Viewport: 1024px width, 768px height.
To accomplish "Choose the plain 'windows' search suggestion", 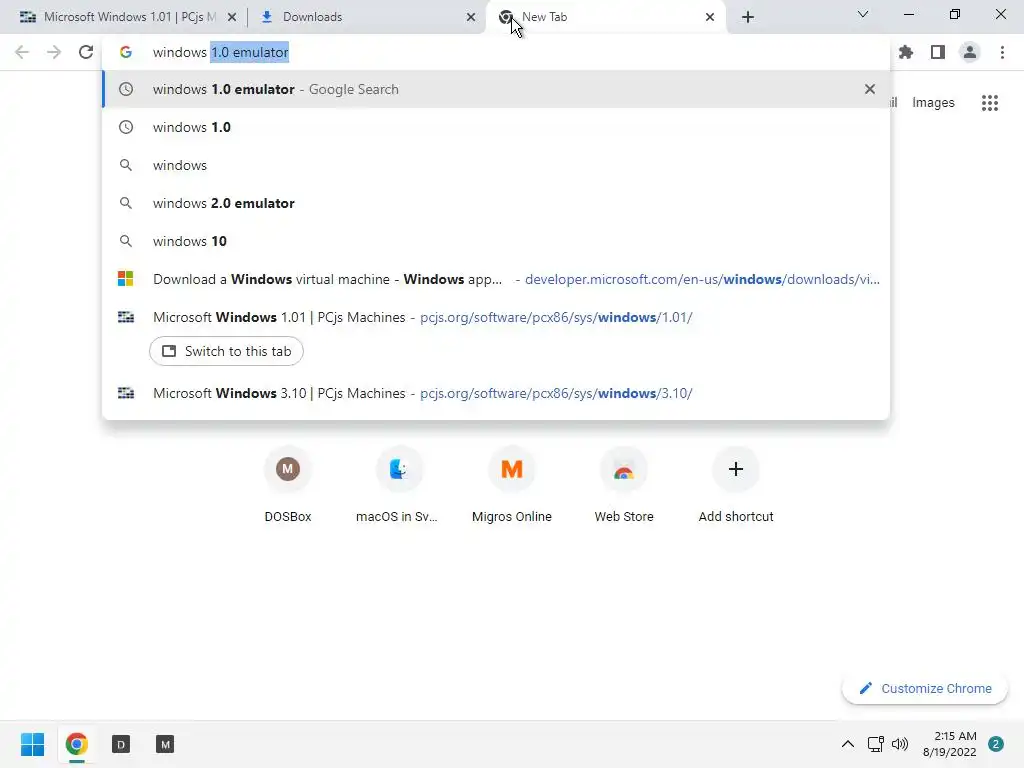I will [x=496, y=165].
